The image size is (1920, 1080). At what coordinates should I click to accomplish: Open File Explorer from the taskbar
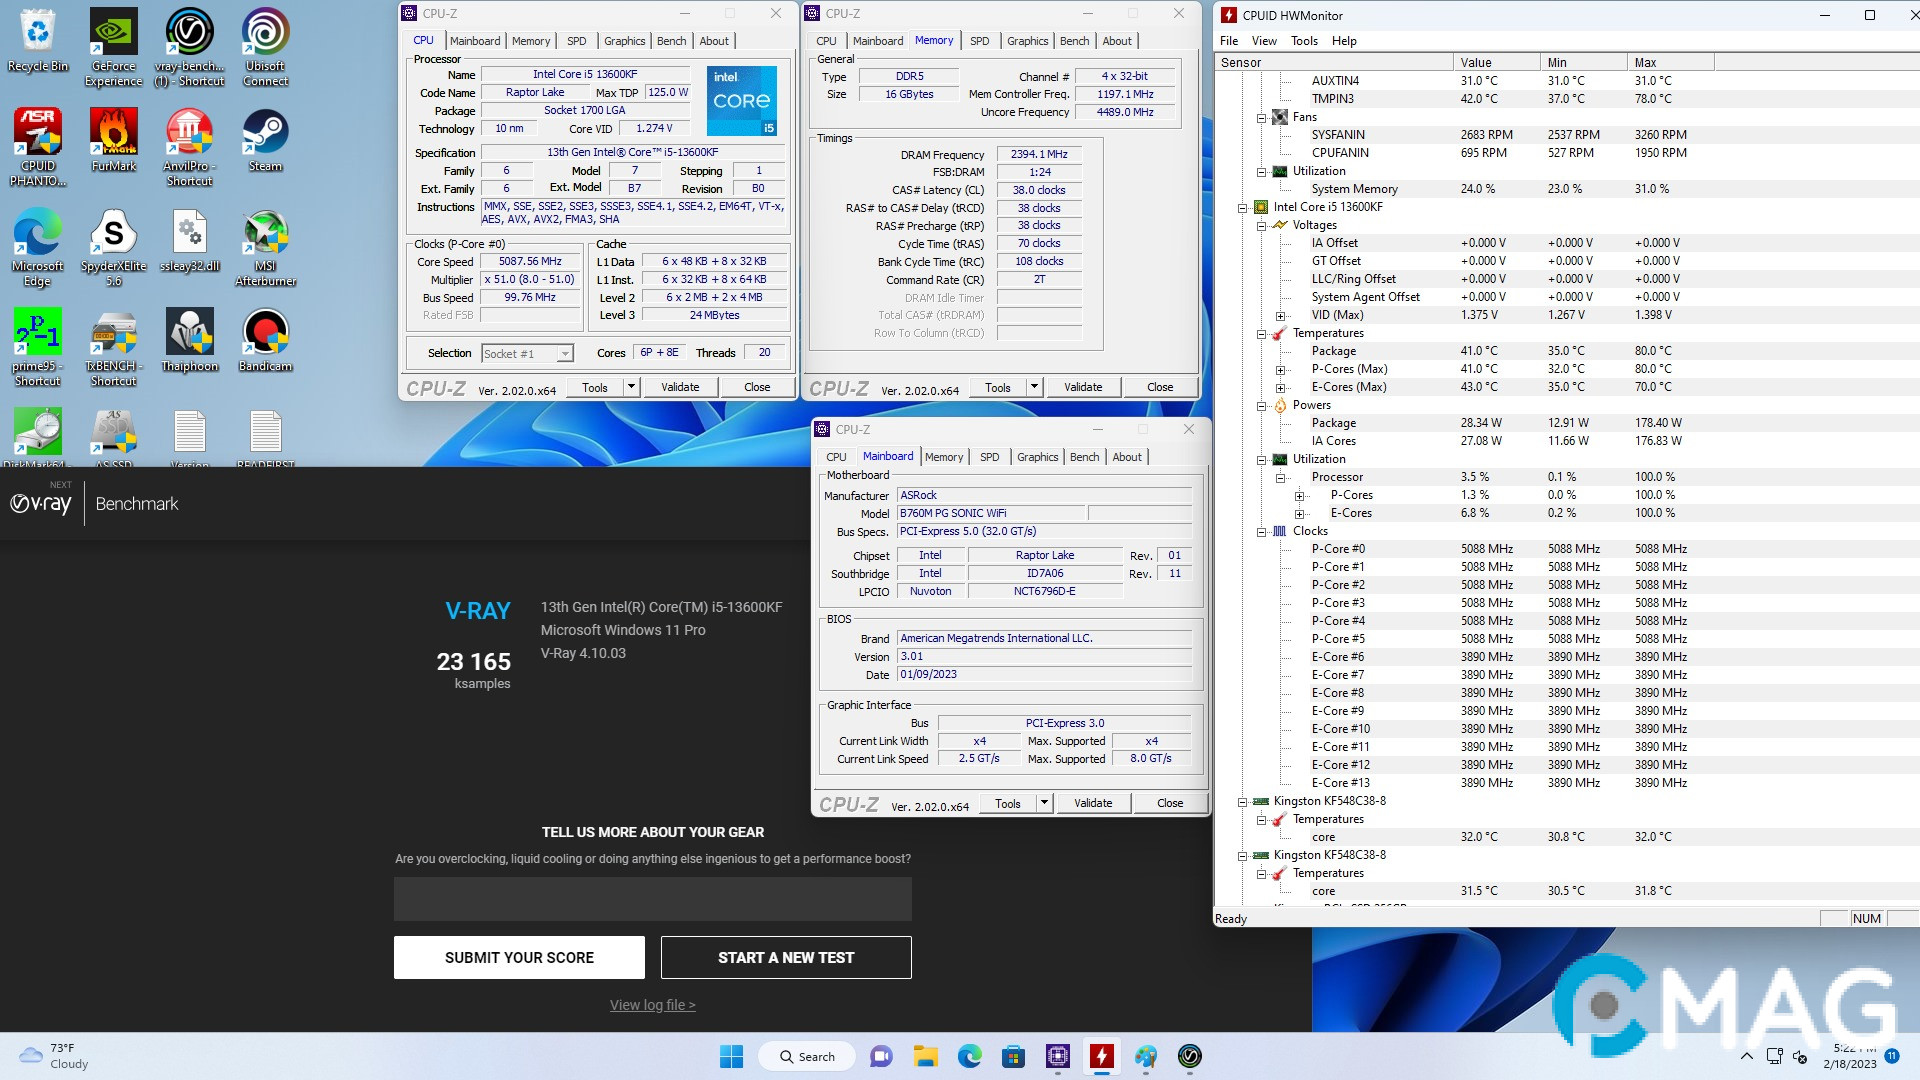point(925,1056)
